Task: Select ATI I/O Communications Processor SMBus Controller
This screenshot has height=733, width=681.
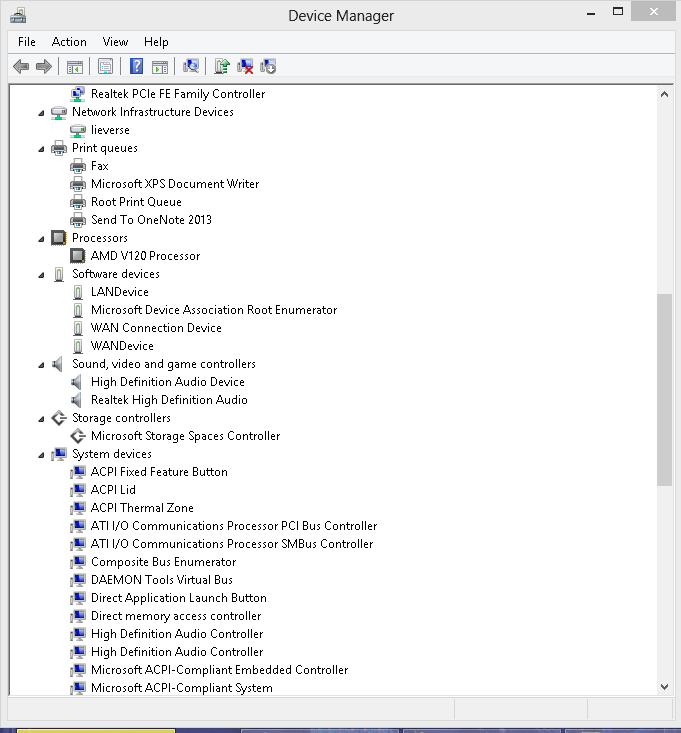Action: tap(232, 544)
